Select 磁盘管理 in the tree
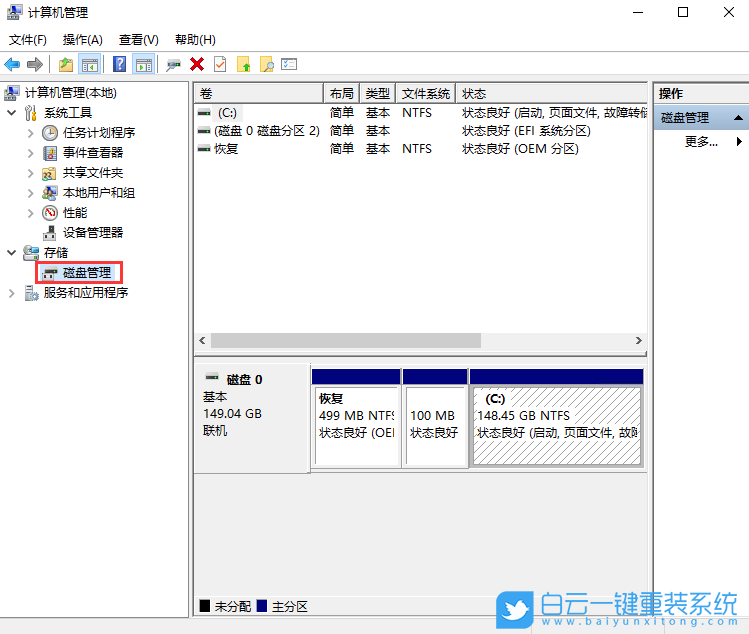Viewport: 749px width, 634px height. (86, 273)
